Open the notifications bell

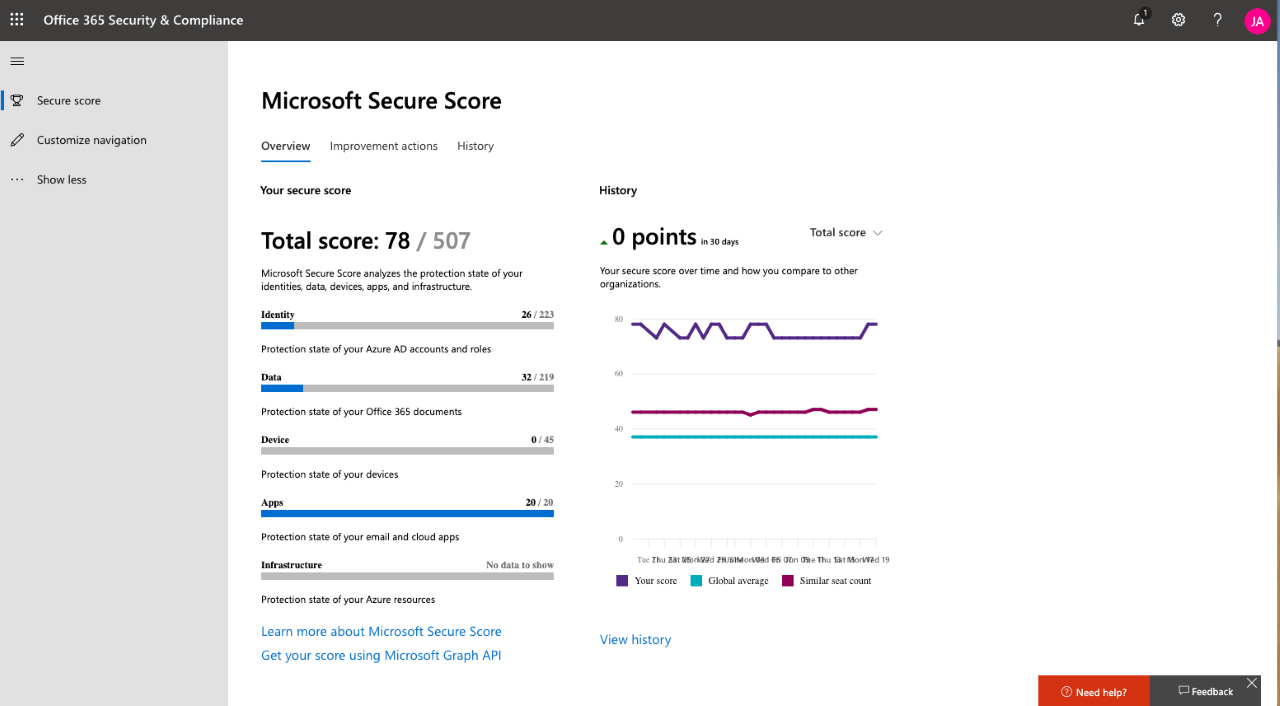[x=1138, y=20]
